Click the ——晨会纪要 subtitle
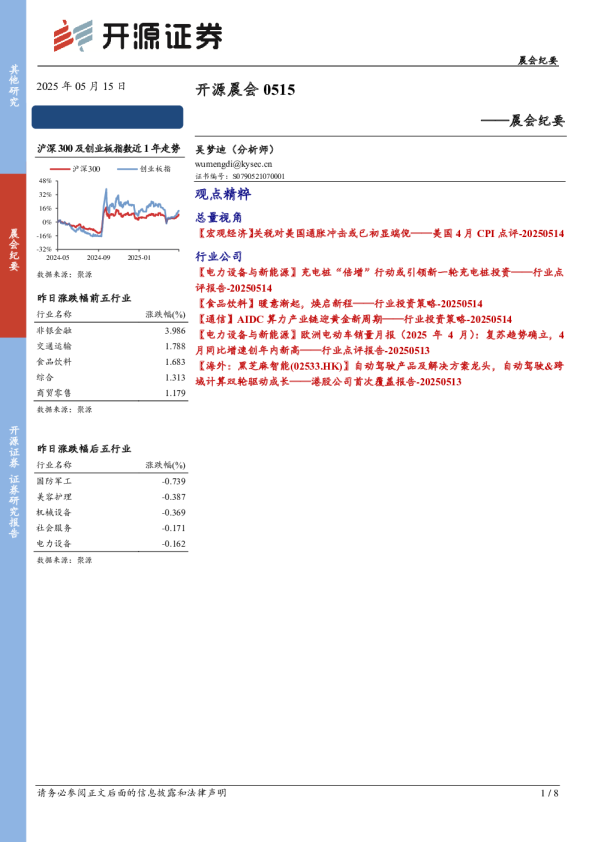This screenshot has height=842, width=595. point(523,121)
